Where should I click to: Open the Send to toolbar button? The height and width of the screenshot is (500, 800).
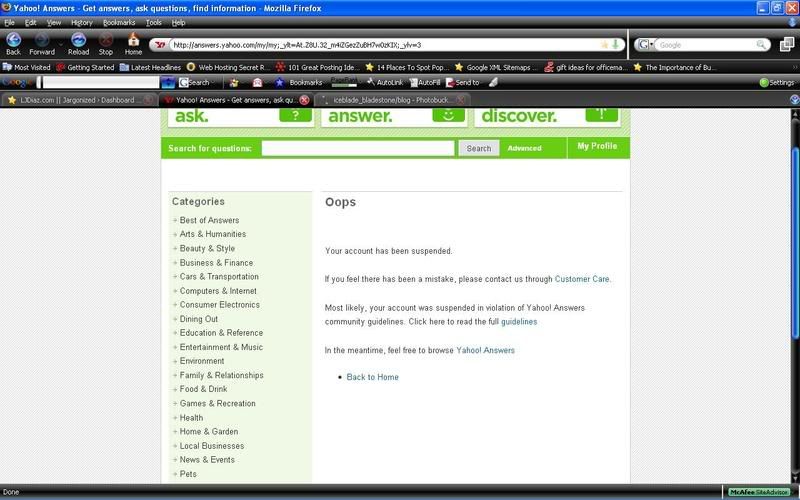pyautogui.click(x=462, y=82)
